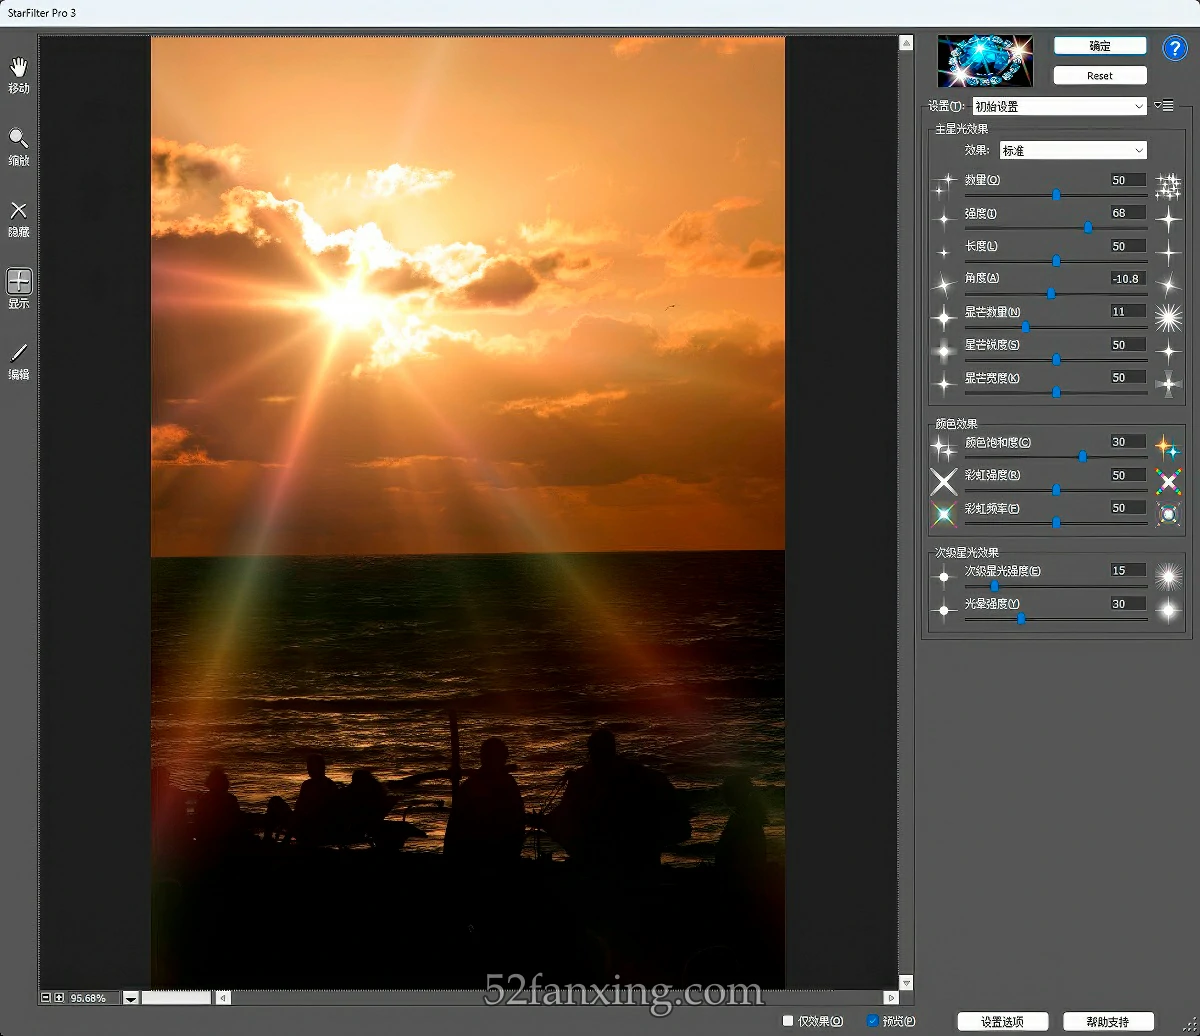Select the Hide (隐藏) tool
The image size is (1200, 1036).
[x=19, y=218]
